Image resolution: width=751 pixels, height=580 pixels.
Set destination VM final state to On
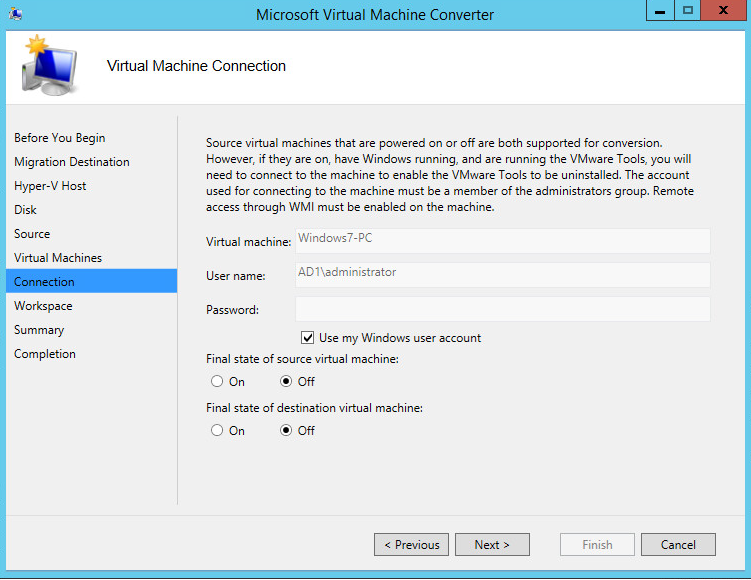pos(217,430)
